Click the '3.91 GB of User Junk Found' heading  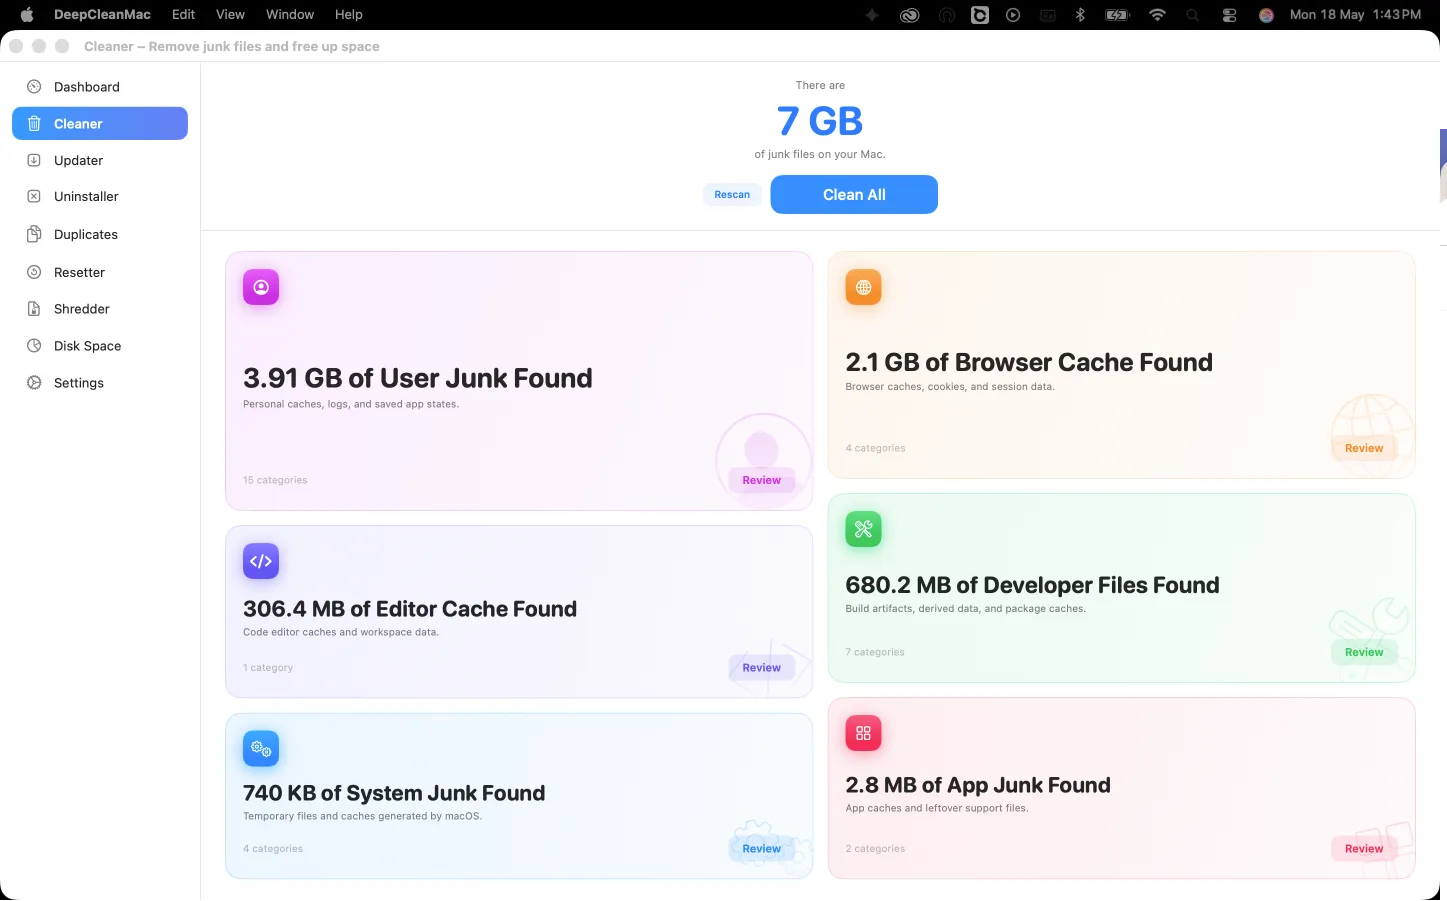(418, 378)
